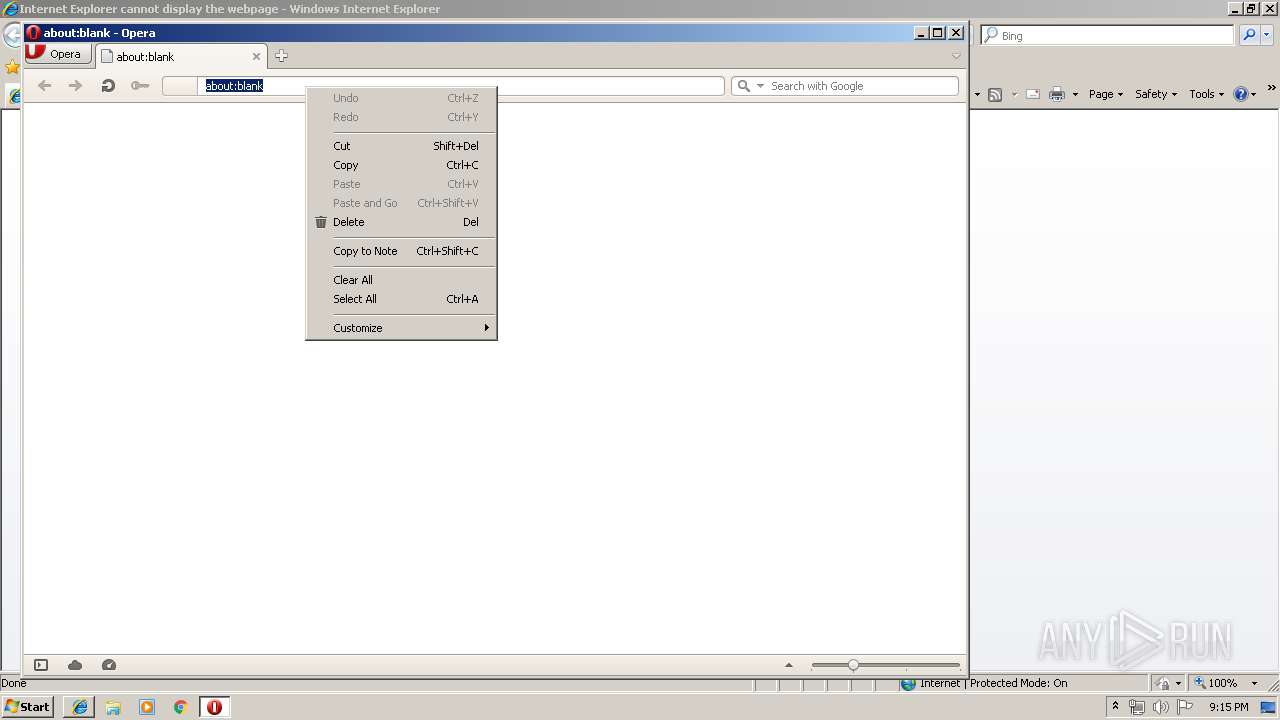The width and height of the screenshot is (1280, 720).
Task: Open IE search provider dropdown arrow
Action: tap(1267, 35)
